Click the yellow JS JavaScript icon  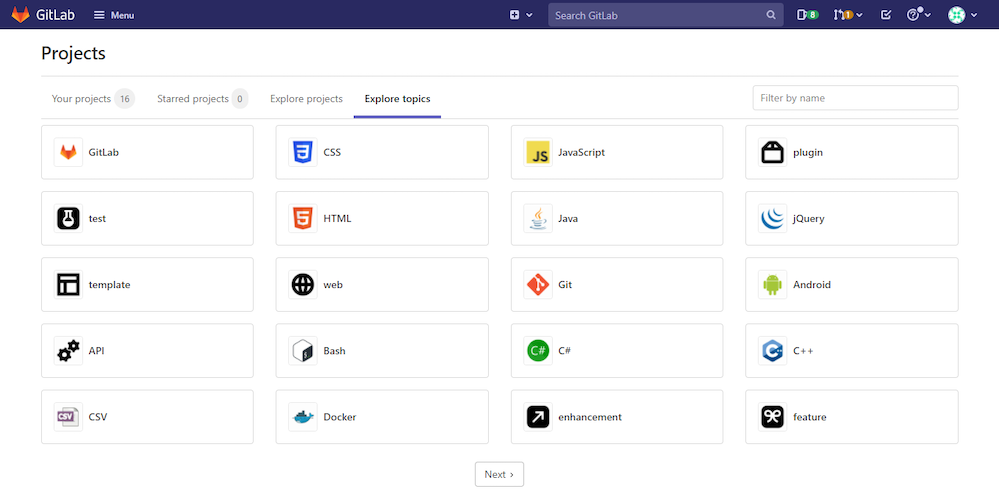click(538, 152)
